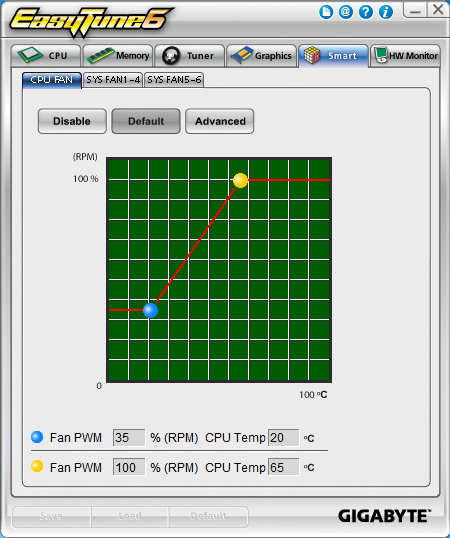Click the @ email icon
The width and height of the screenshot is (450, 538).
(x=346, y=12)
